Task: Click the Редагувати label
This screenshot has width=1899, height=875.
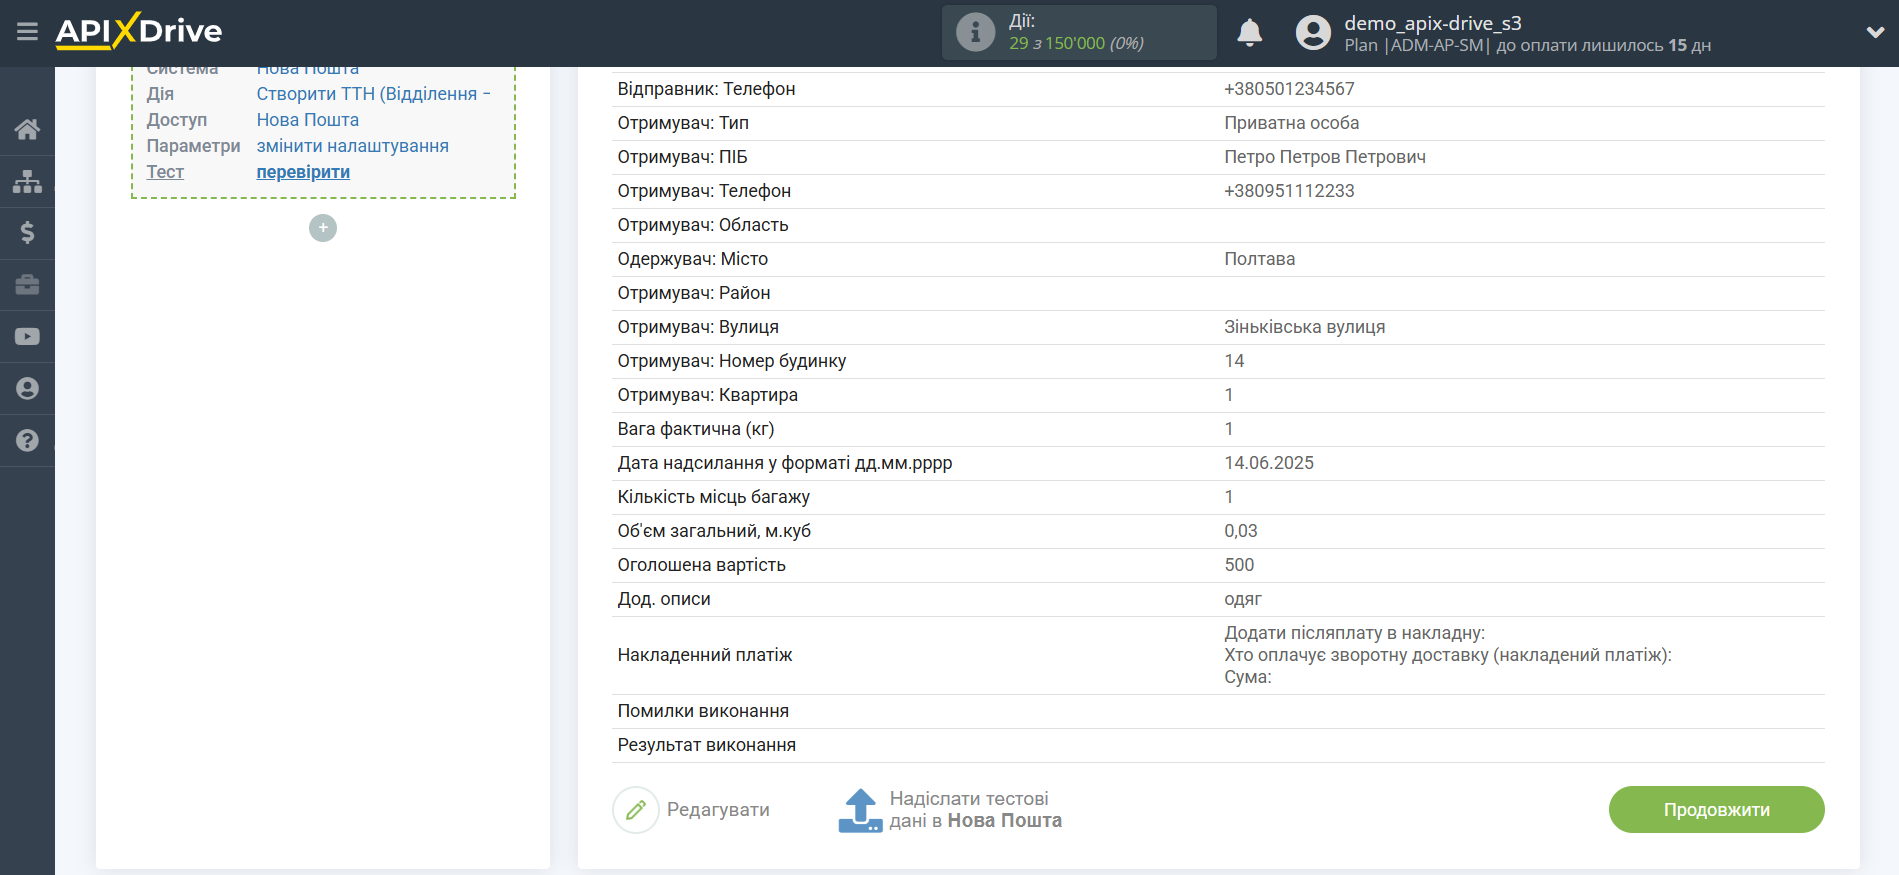Action: (718, 810)
